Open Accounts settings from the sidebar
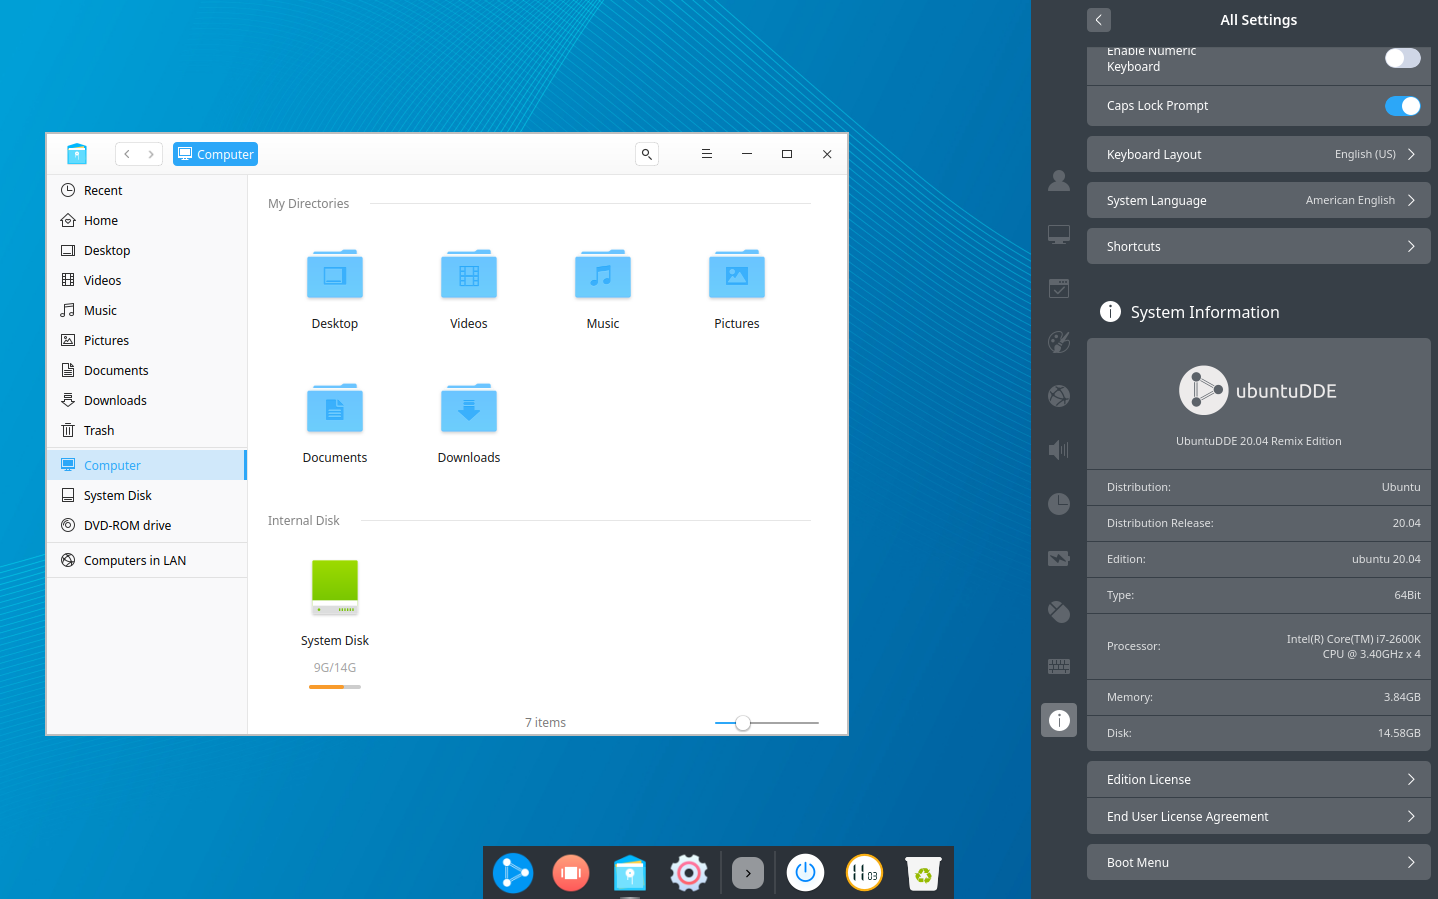This screenshot has width=1438, height=899. coord(1059,181)
